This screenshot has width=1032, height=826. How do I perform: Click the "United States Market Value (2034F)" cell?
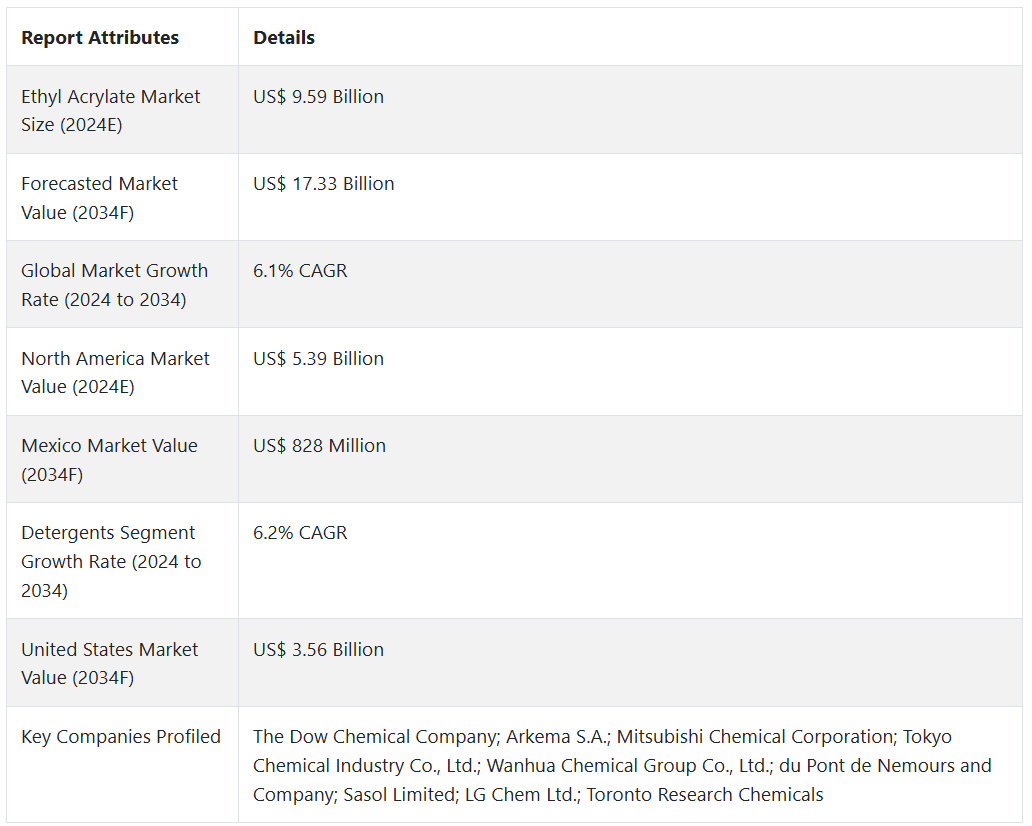[x=110, y=663]
